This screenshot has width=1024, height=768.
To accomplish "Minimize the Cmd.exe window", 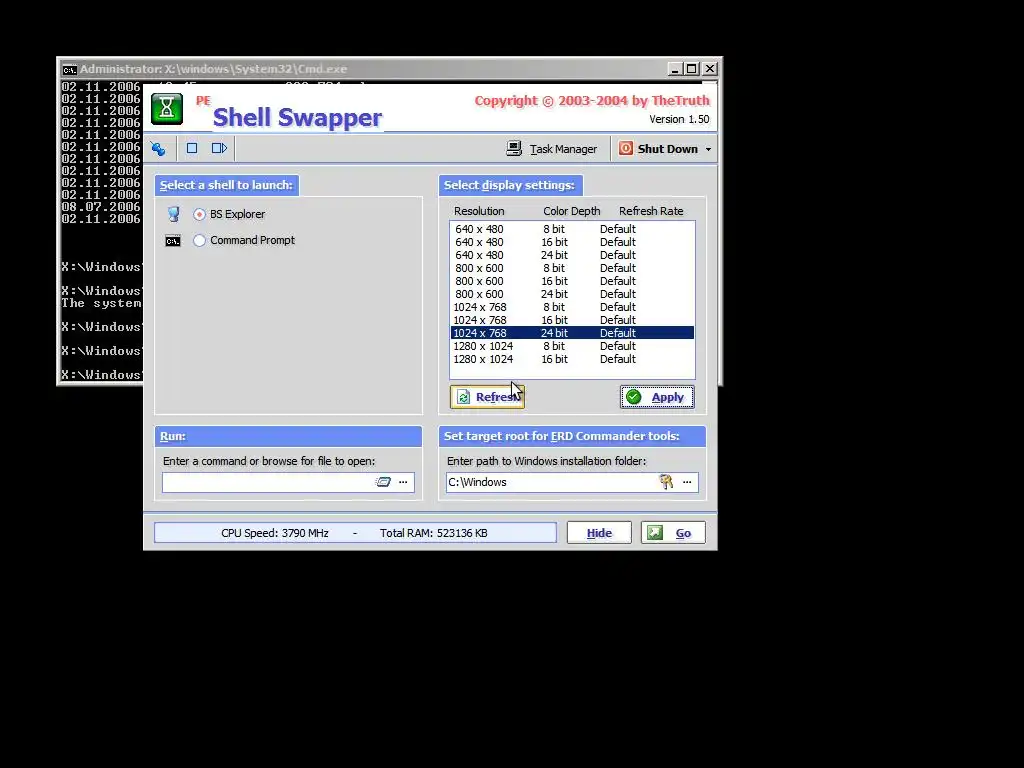I will 676,69.
